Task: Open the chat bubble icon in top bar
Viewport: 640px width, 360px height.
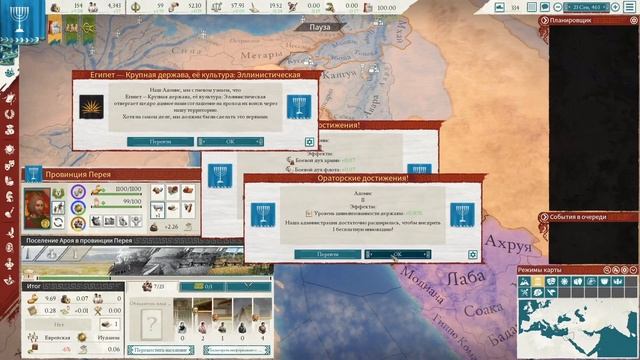Action: 544,7
